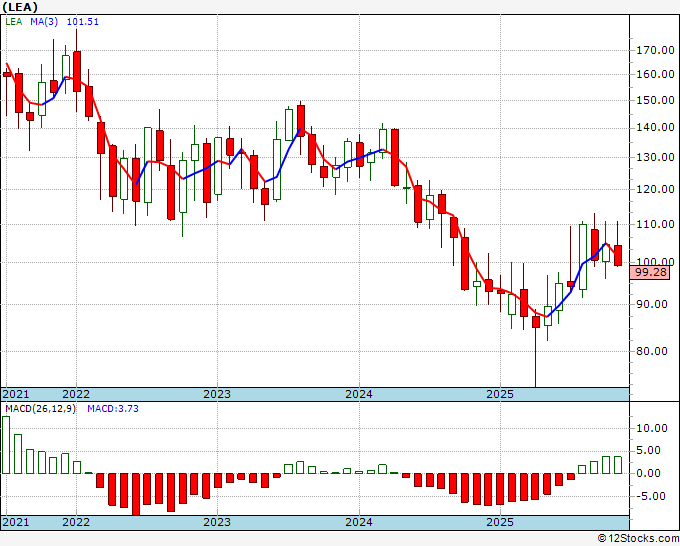Select the MACD(26,12,9) indicator label
Image resolution: width=680 pixels, height=546 pixels.
[40, 409]
